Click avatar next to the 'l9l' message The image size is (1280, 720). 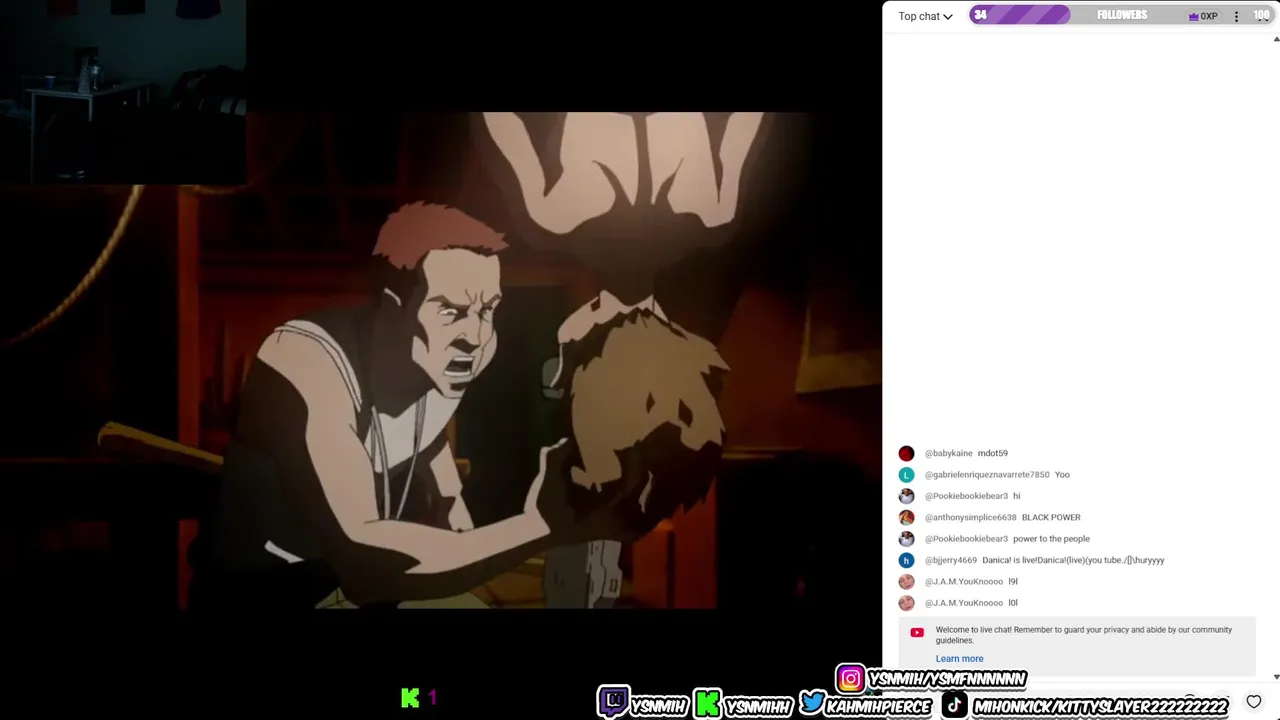[906, 581]
